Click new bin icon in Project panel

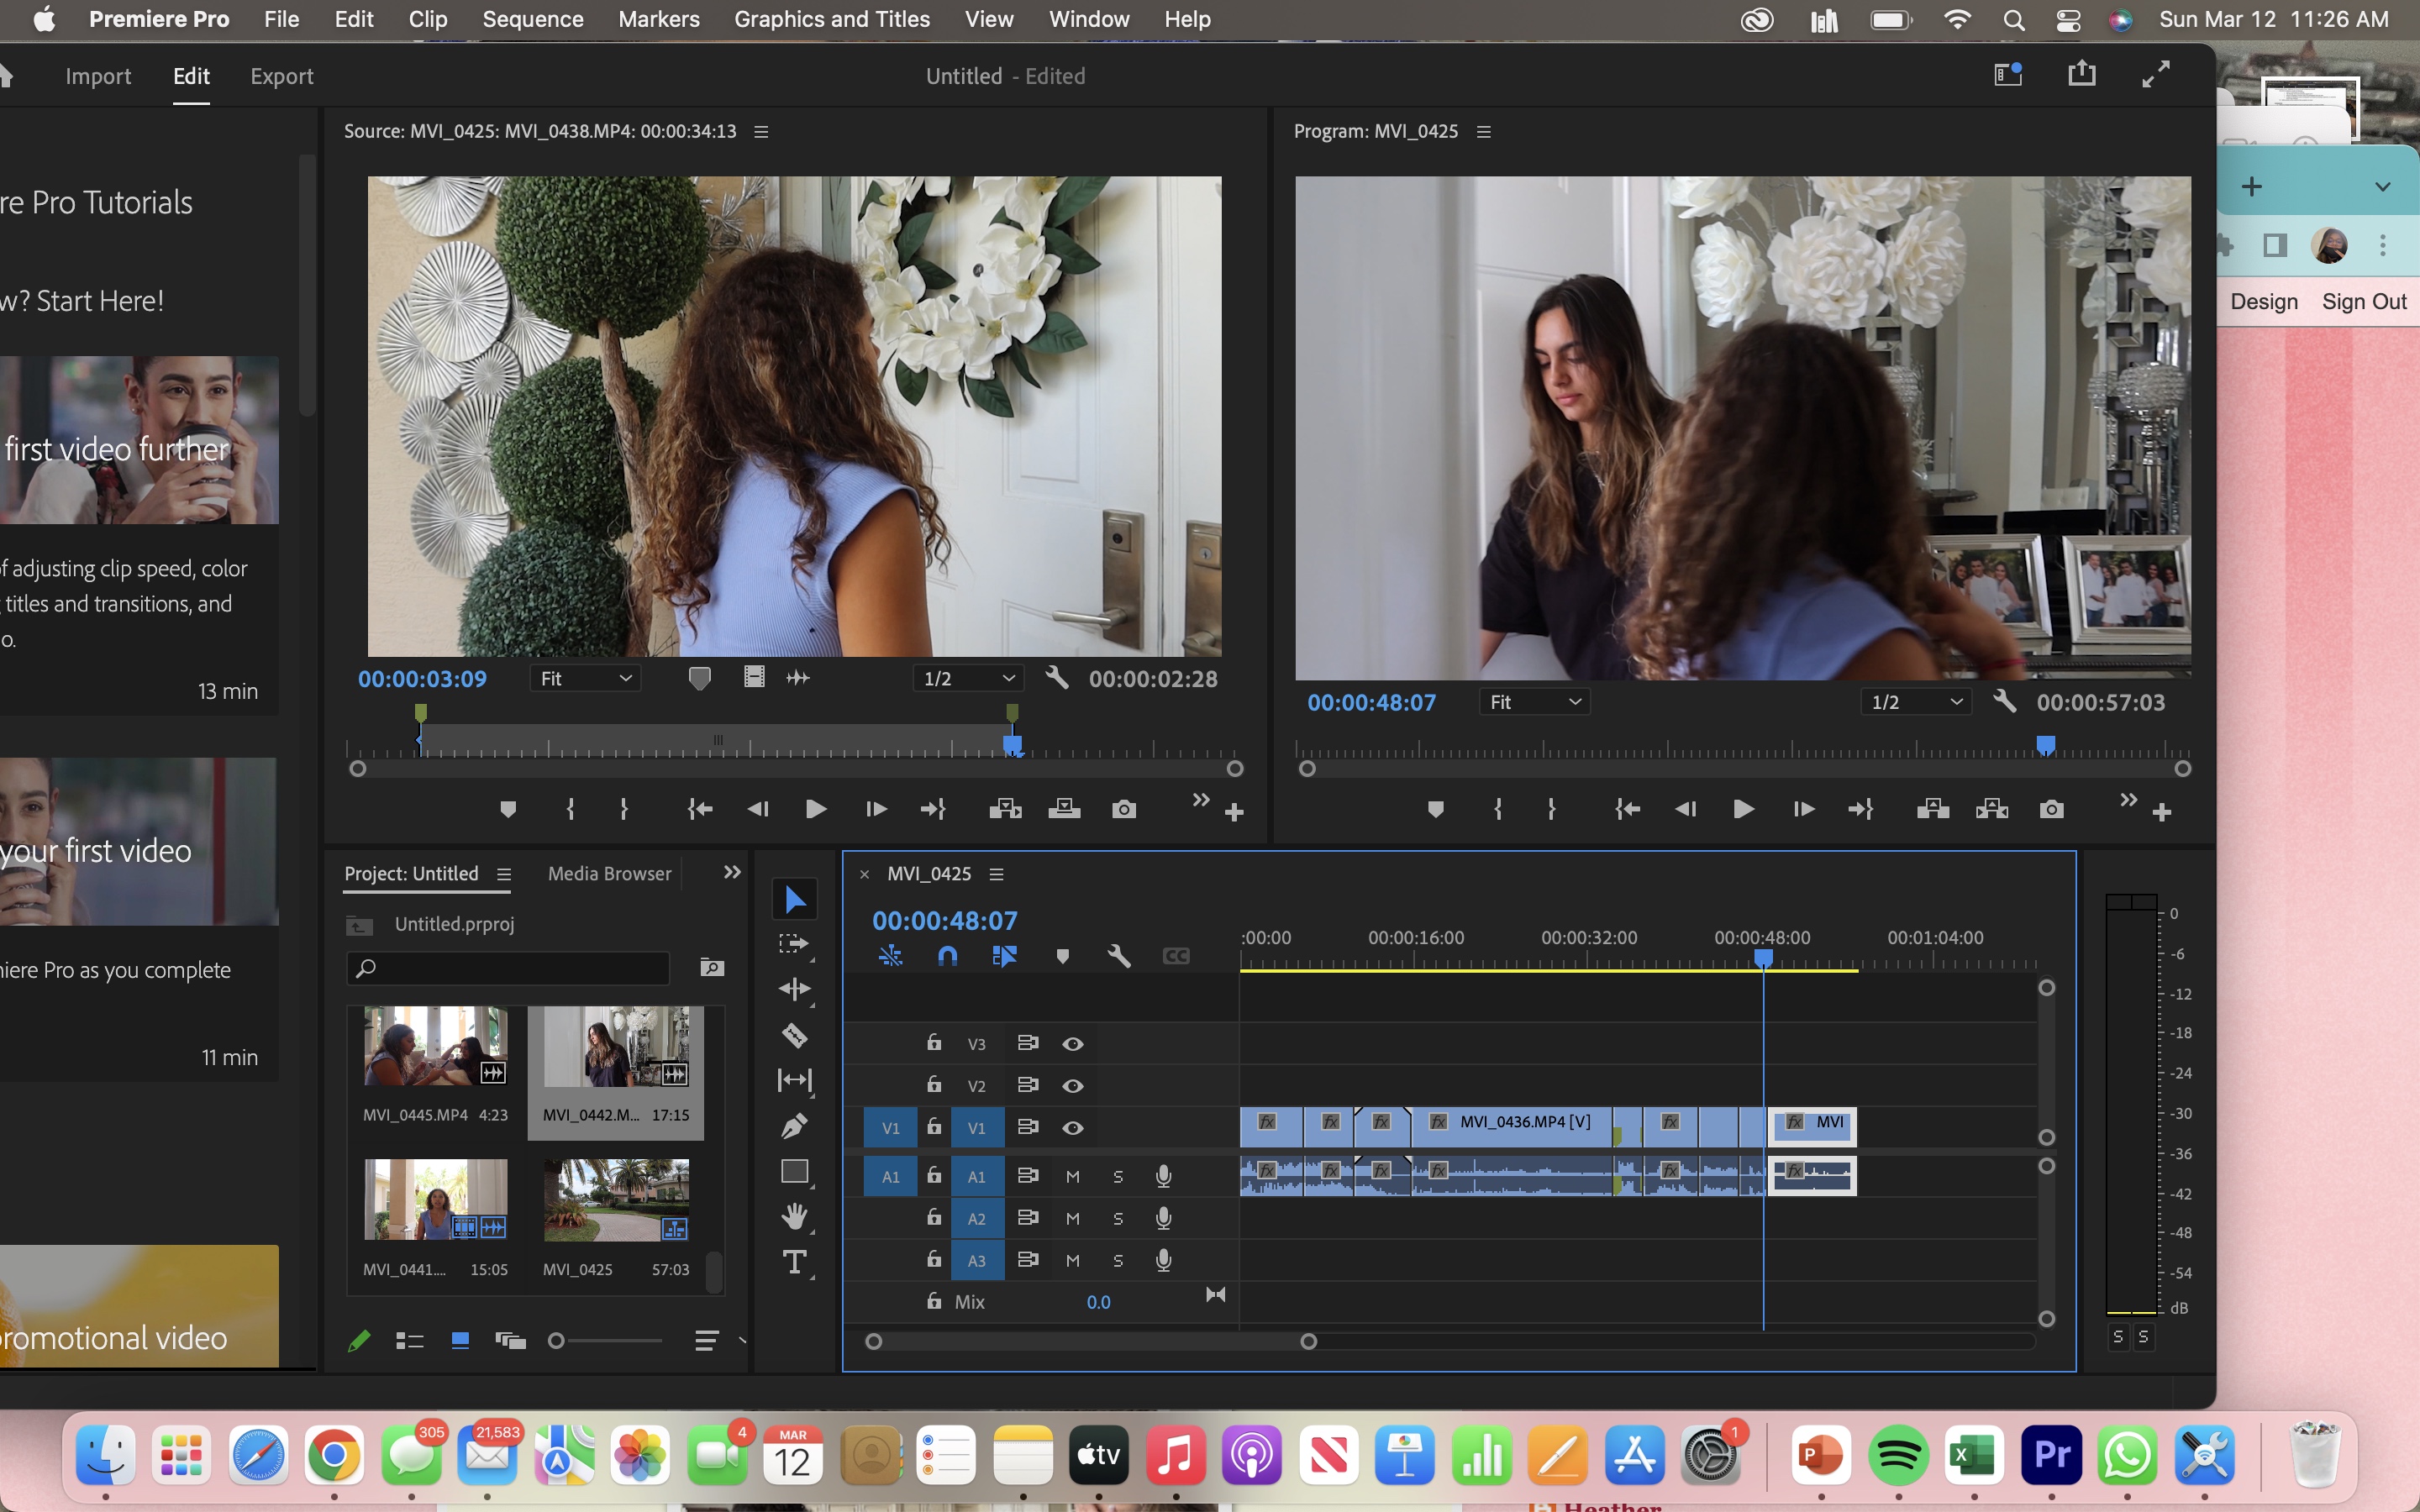pyautogui.click(x=712, y=967)
